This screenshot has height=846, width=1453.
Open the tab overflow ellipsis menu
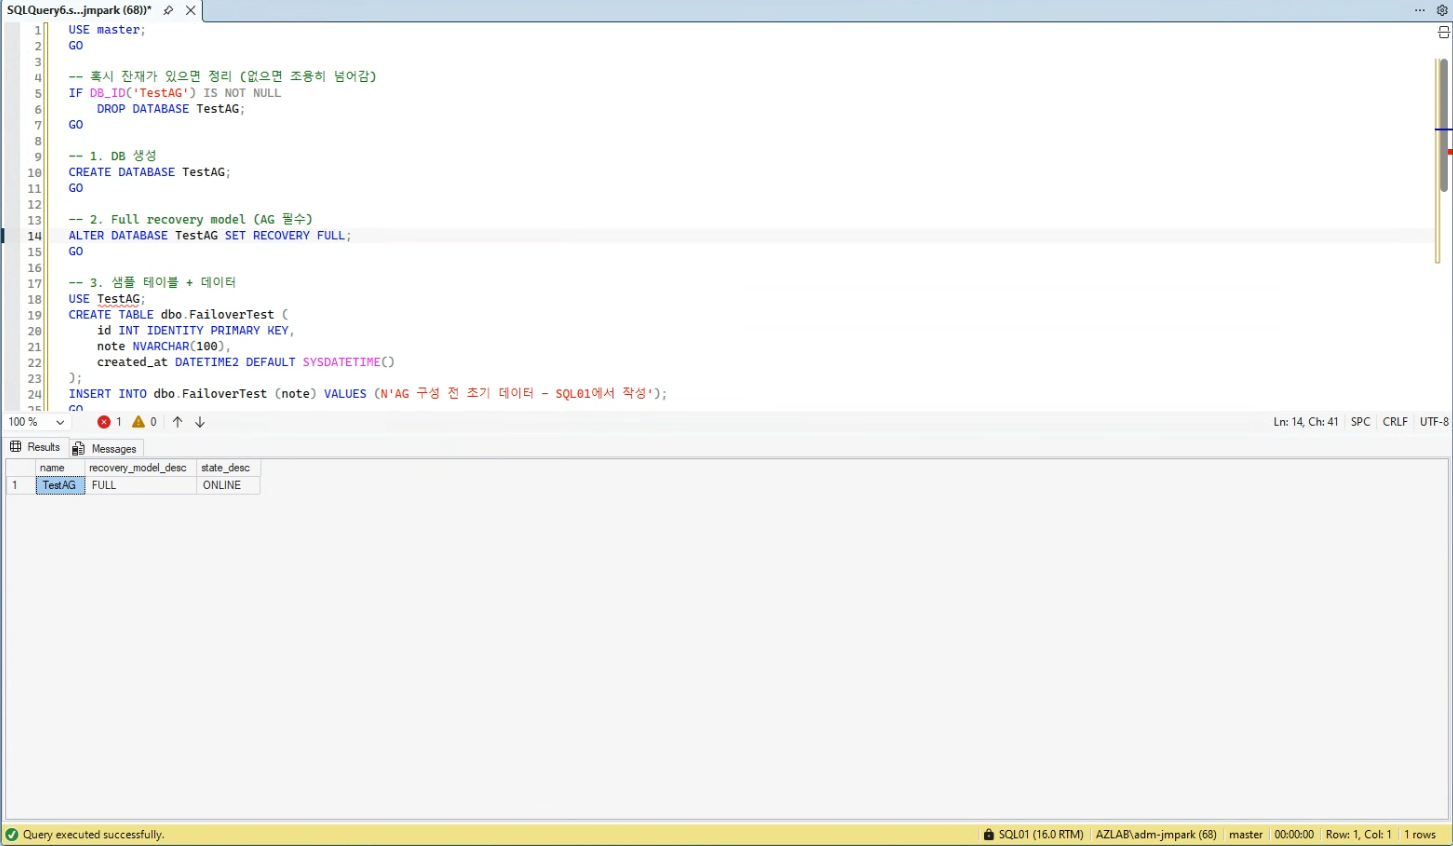point(1420,10)
